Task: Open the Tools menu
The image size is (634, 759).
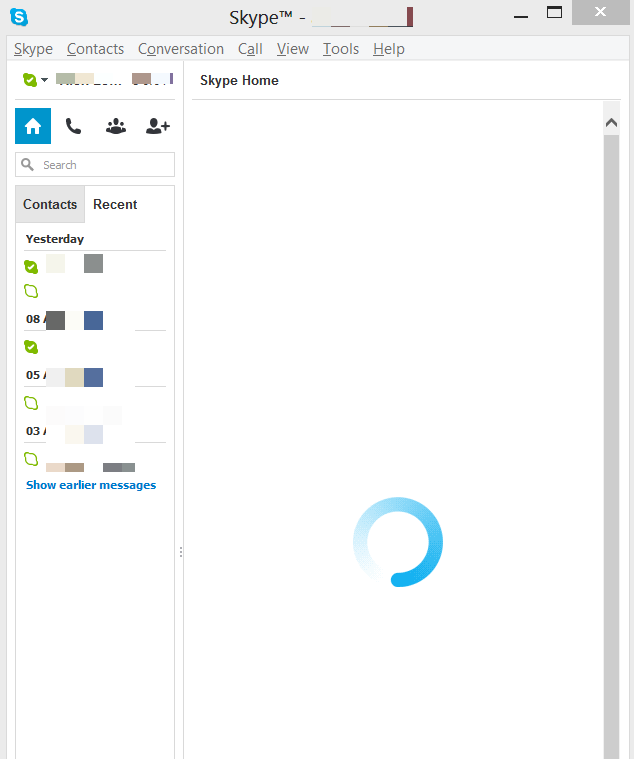Action: (x=341, y=49)
